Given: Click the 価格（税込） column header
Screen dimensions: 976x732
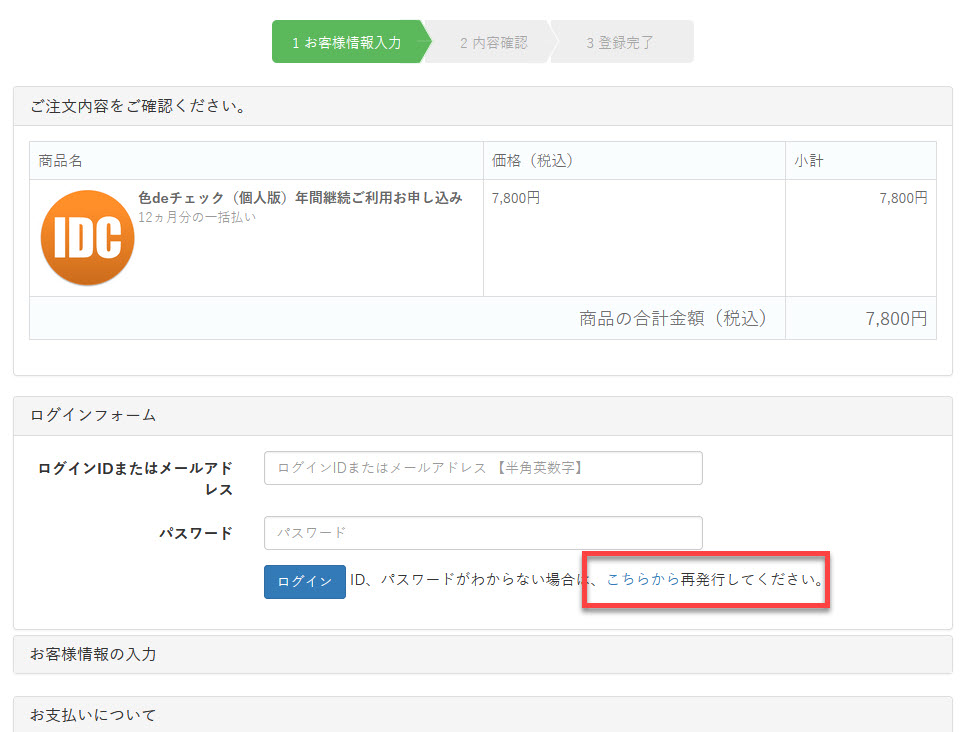Looking at the screenshot, I should click(x=532, y=161).
